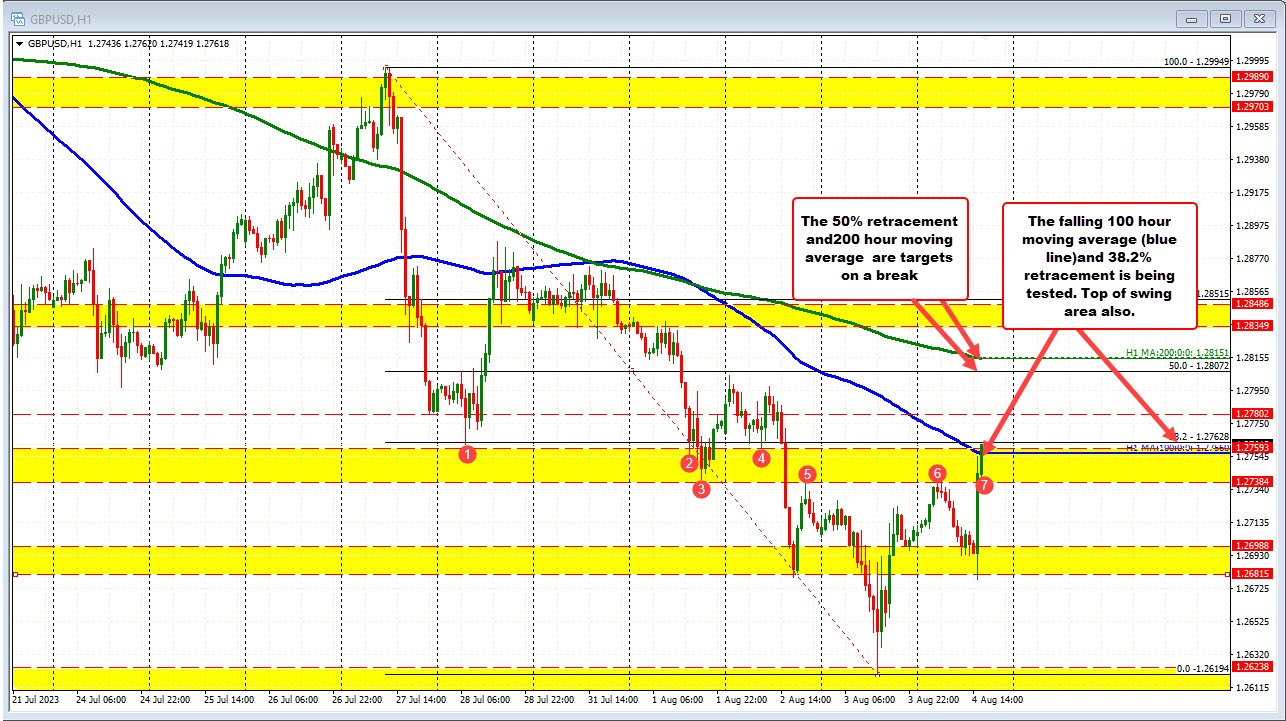Viewport: 1286px width, 721px height.
Task: Click the GBPUSD,H1 title bar label
Action: (62, 18)
